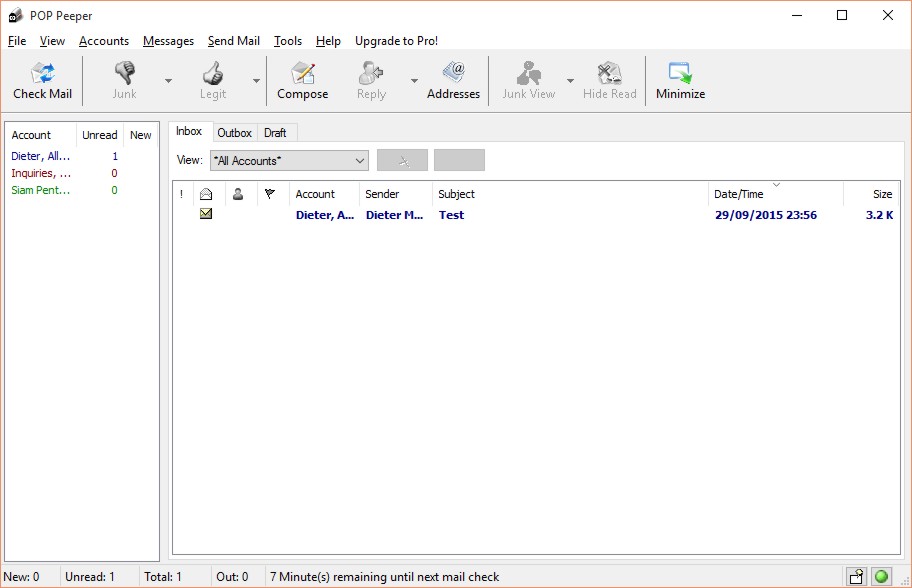Open the View menu
Viewport: 912px width, 588px height.
(52, 41)
